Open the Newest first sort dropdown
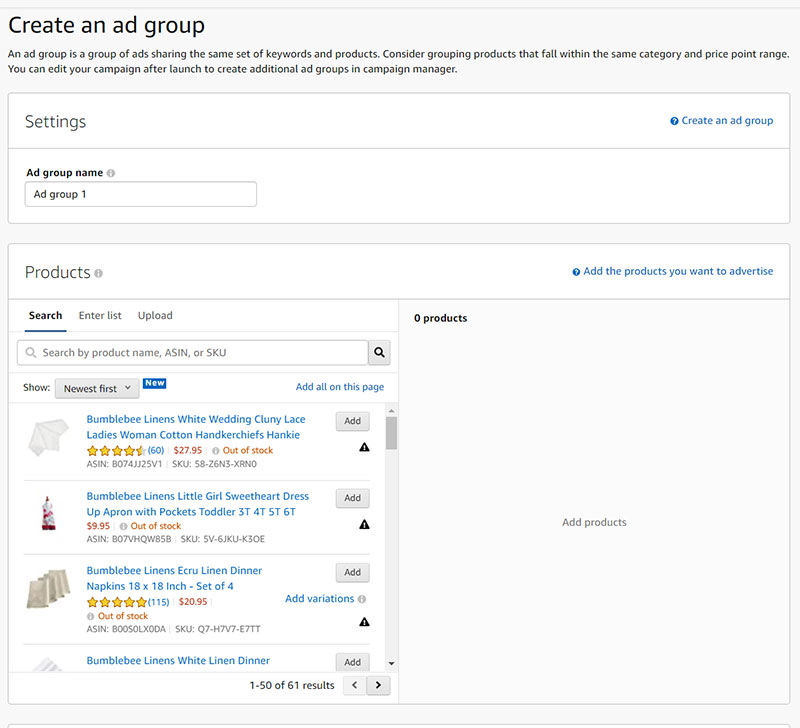The height and width of the screenshot is (728, 800). 96,388
